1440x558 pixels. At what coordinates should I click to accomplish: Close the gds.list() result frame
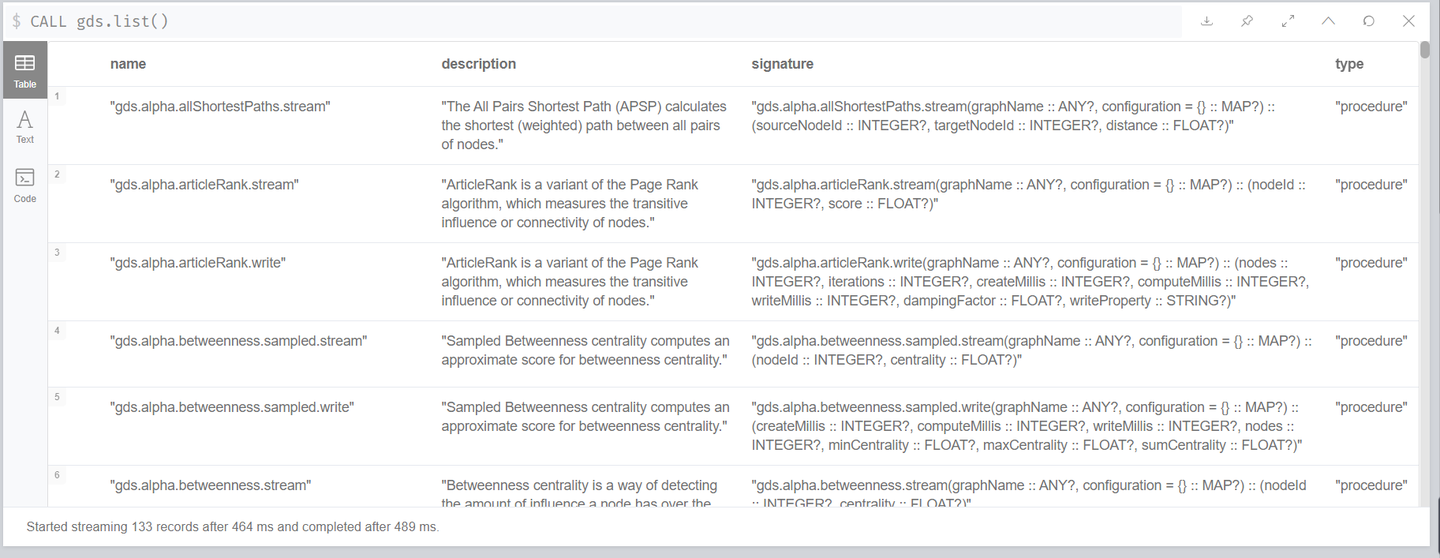click(1409, 21)
